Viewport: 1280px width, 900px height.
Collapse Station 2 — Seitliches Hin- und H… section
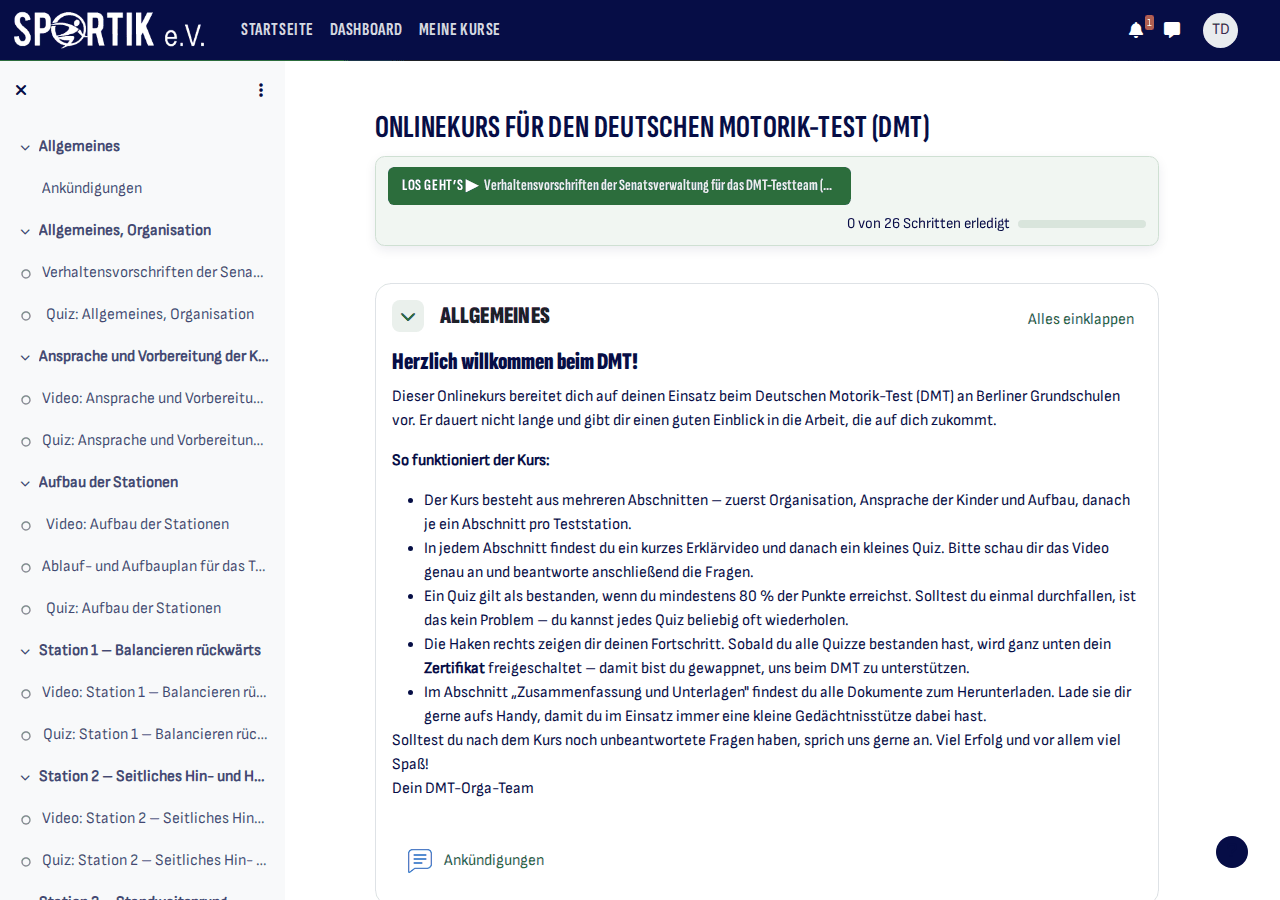click(x=25, y=777)
